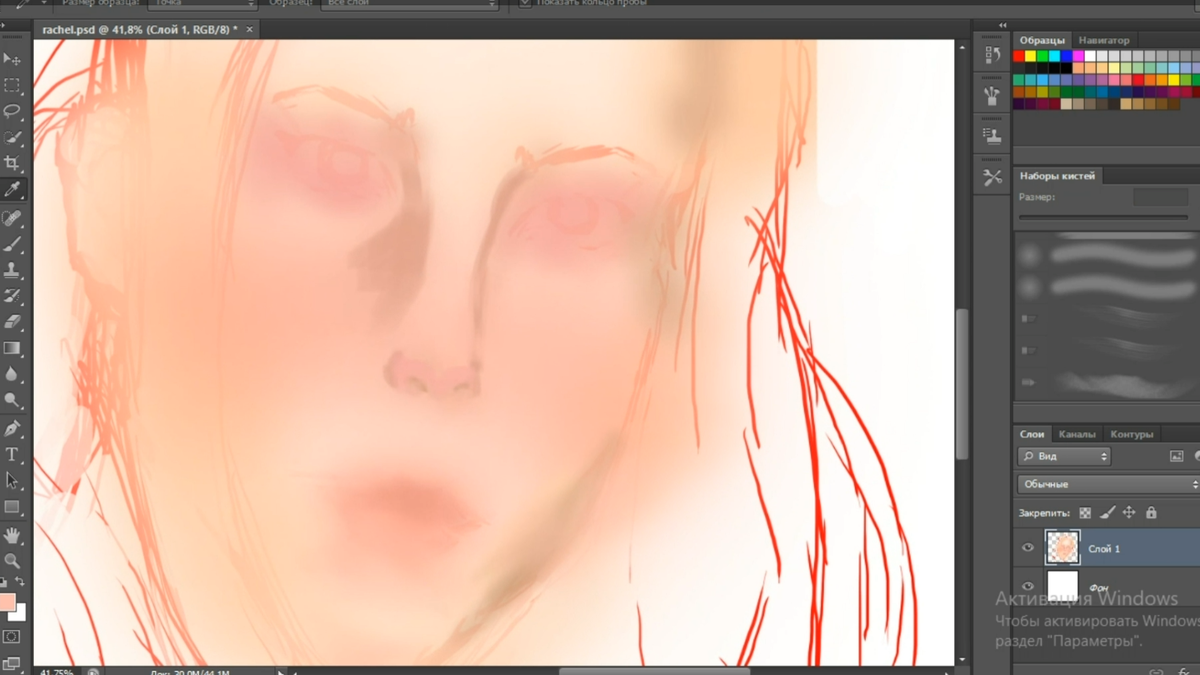Click the brush Размер value field
1200x675 pixels.
tap(1160, 198)
